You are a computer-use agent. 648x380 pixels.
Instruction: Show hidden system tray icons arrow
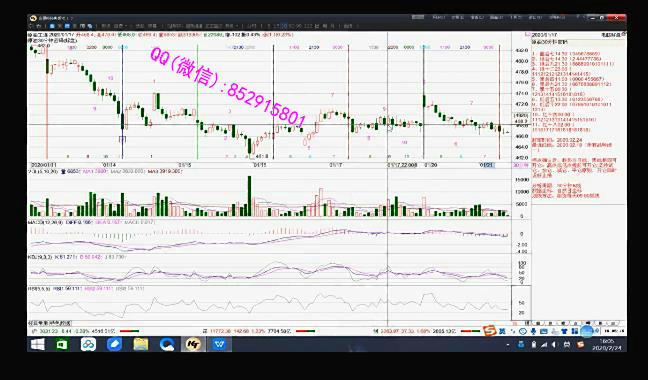tap(508, 344)
